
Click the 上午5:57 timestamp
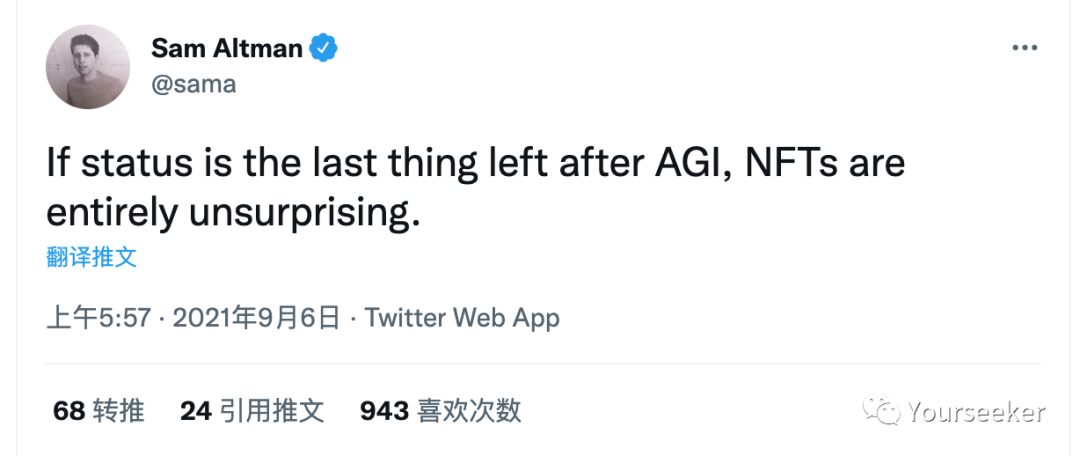click(x=98, y=318)
